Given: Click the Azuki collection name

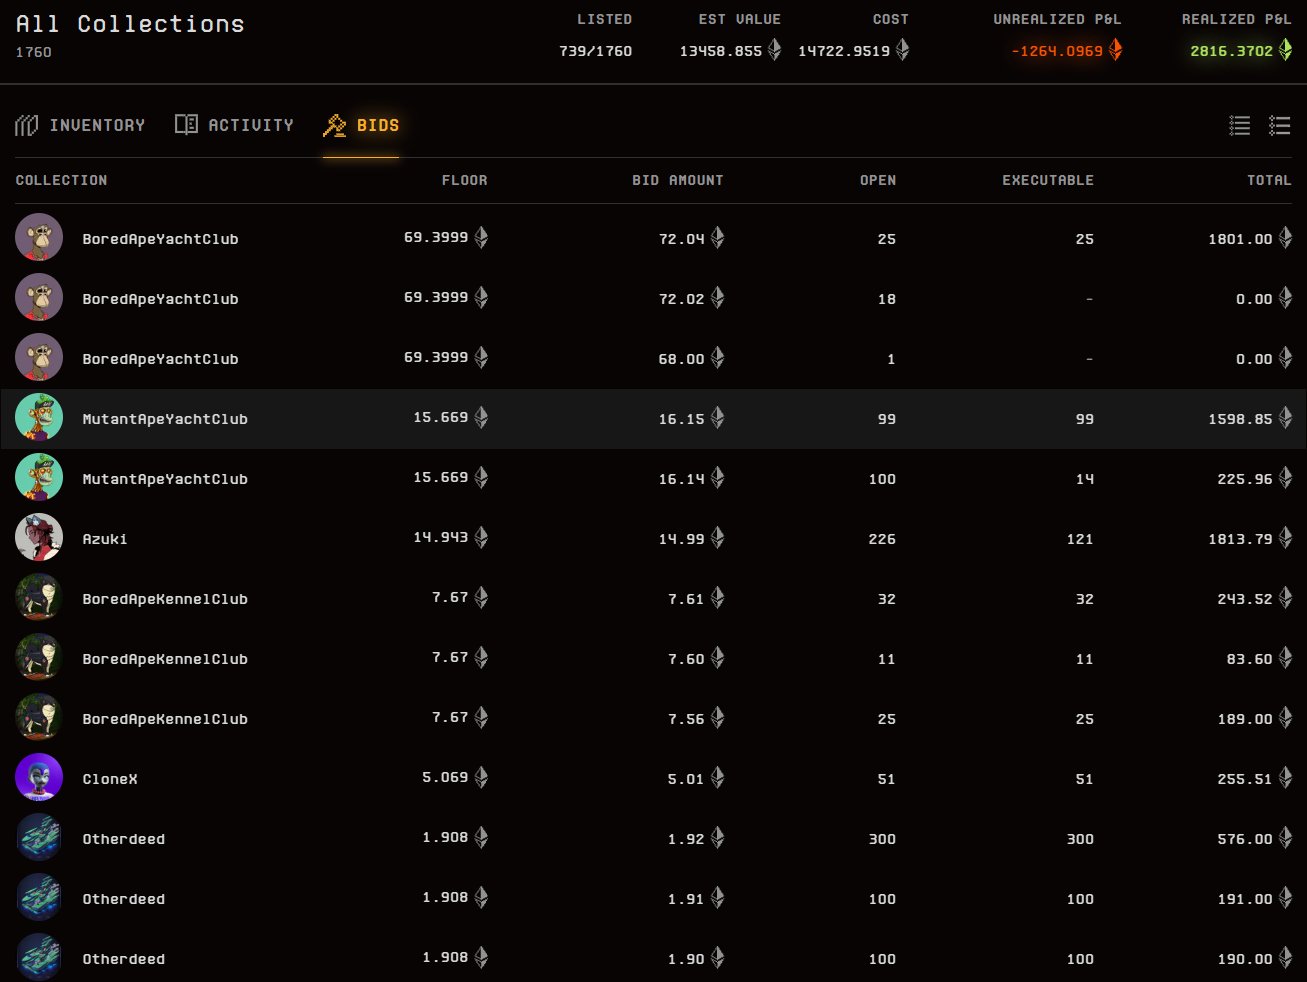Looking at the screenshot, I should [105, 539].
